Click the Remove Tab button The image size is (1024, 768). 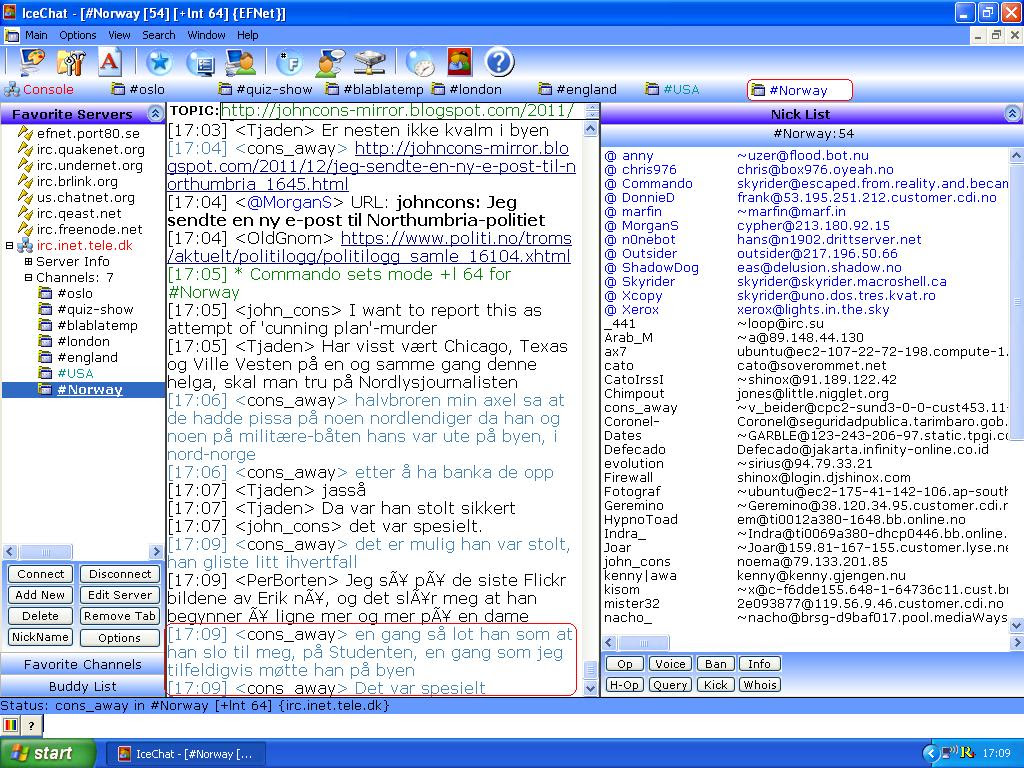coord(120,616)
